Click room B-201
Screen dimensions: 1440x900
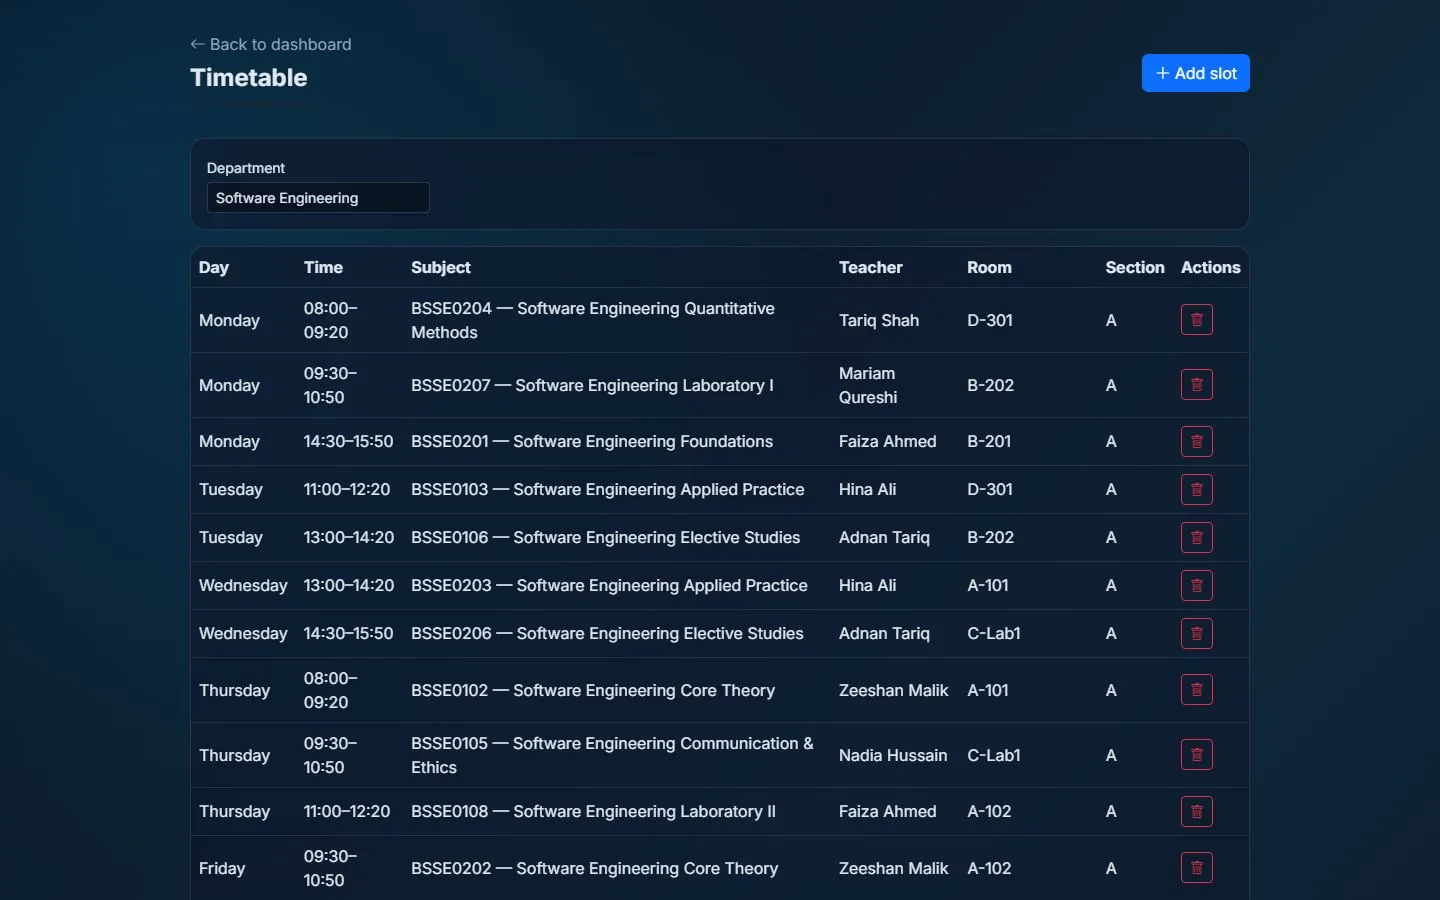pos(989,441)
